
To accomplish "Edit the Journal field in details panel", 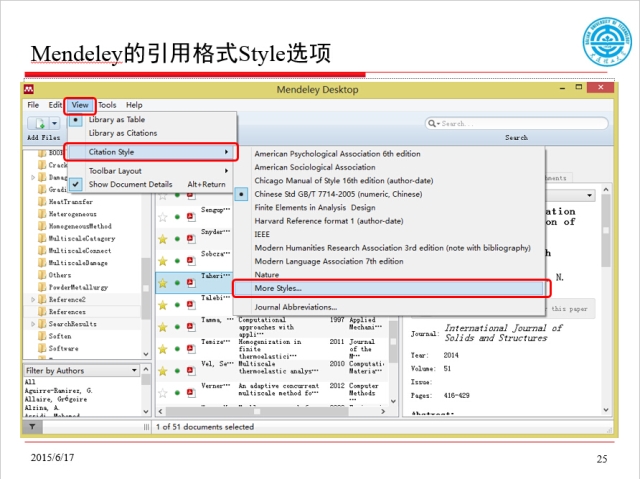I will (x=503, y=333).
